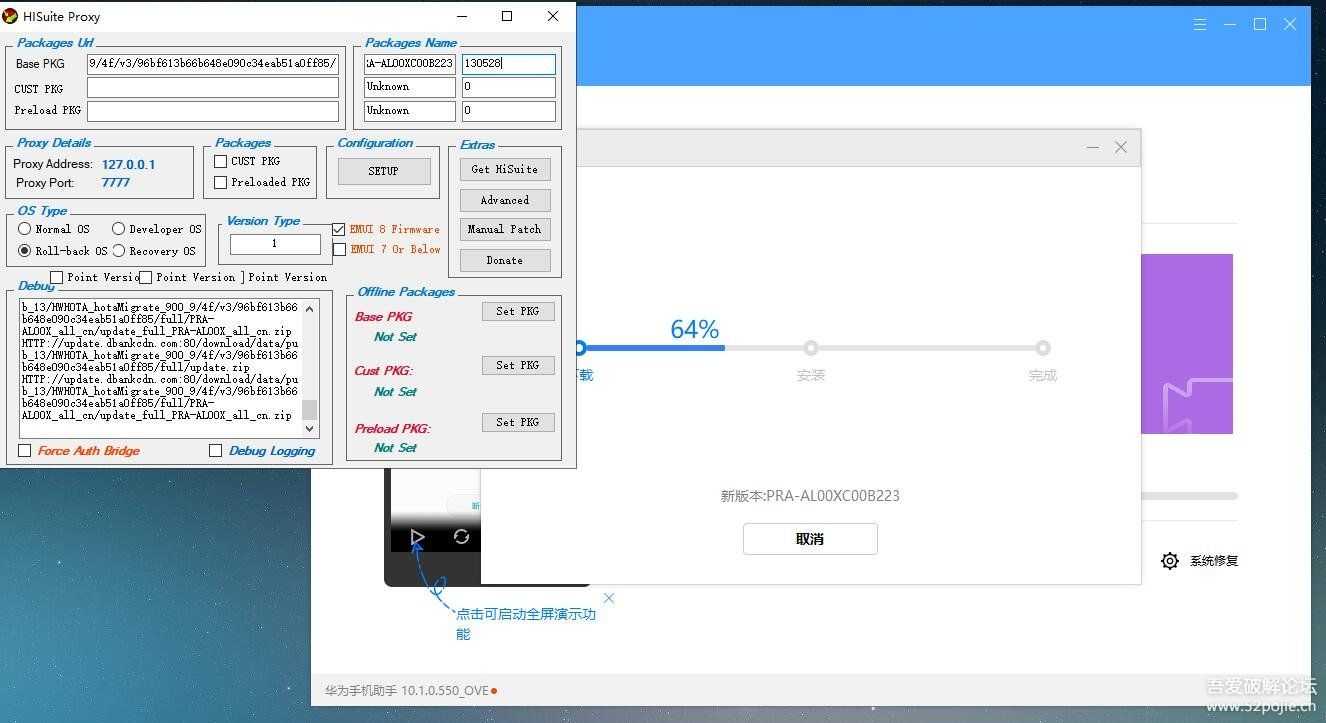Enable the Preloaded PKG checkbox
1326x723 pixels.
[x=221, y=183]
